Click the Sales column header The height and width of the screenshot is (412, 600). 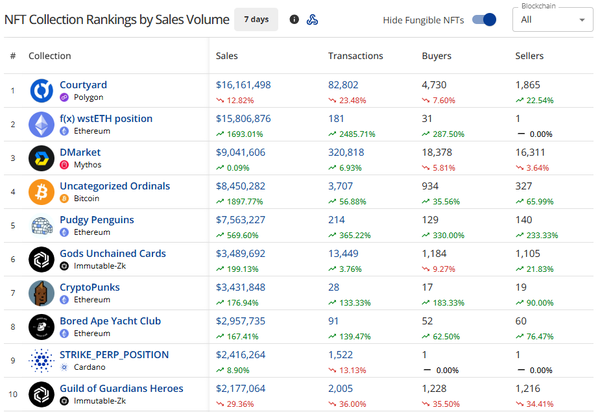click(227, 56)
